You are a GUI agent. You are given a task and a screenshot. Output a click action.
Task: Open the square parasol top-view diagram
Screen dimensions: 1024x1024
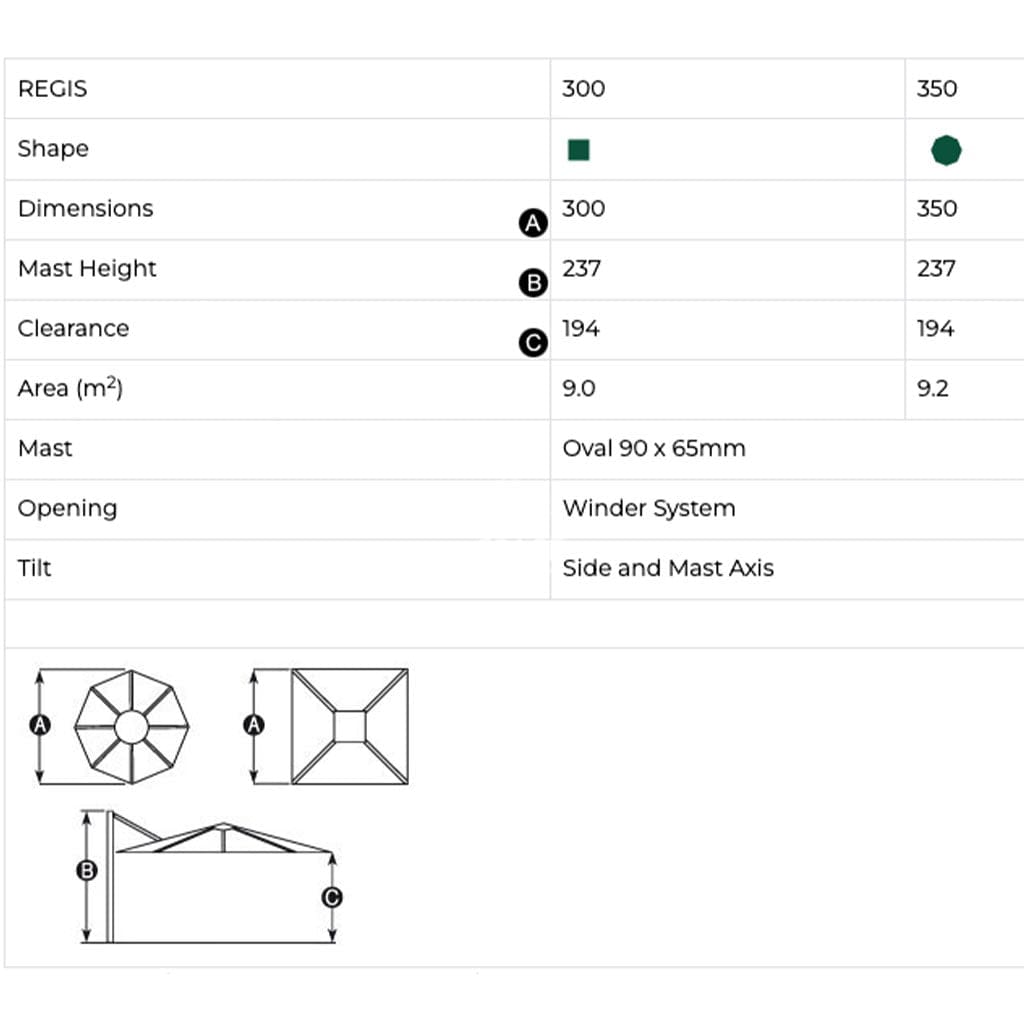coord(349,727)
